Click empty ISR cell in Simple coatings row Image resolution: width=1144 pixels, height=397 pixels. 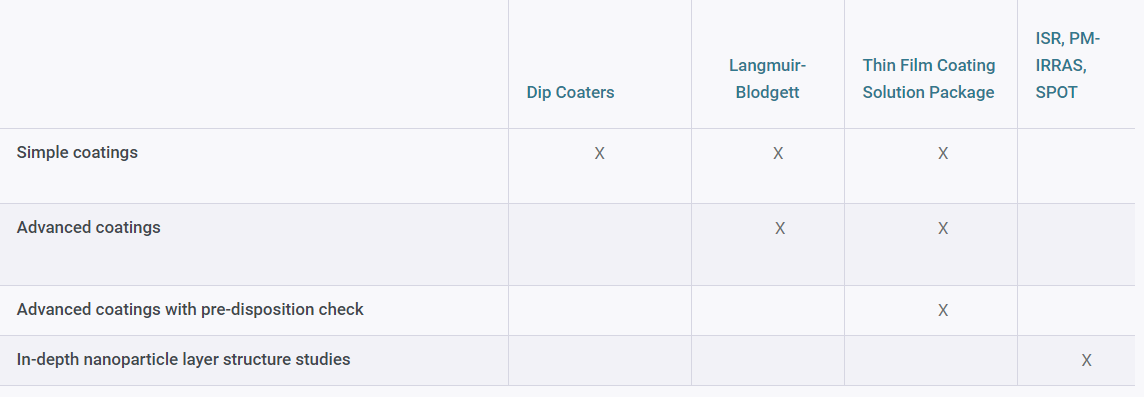(x=1076, y=166)
